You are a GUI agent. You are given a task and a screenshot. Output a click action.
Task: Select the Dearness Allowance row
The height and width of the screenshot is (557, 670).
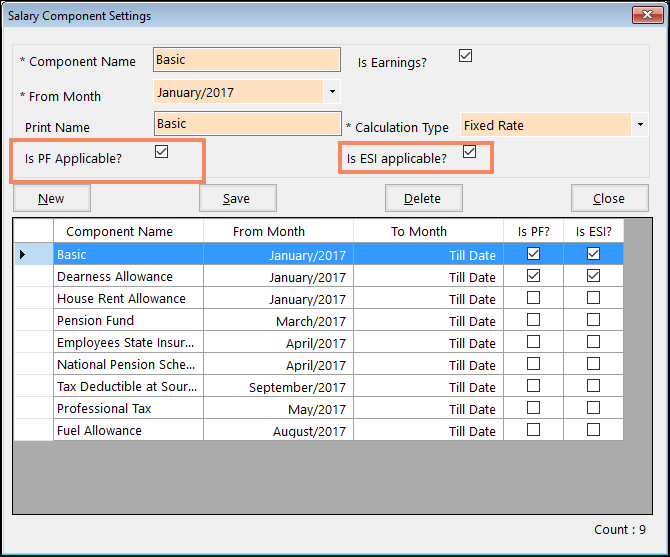tap(319, 276)
